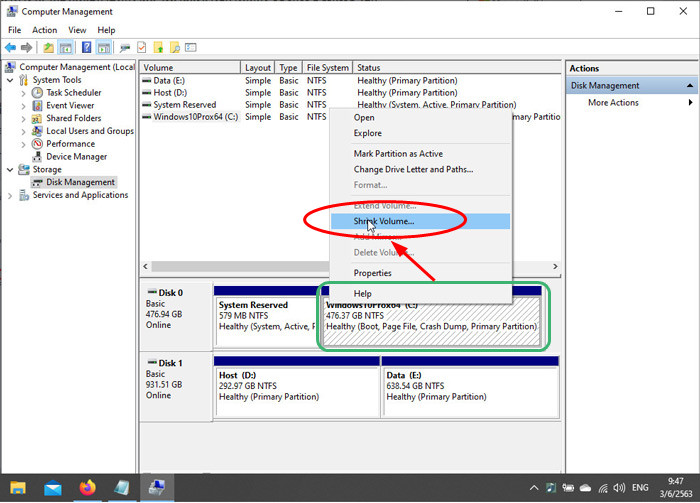Viewport: 700px width, 503px height.
Task: Expand the Local Users and Groups arrow
Action: pos(23,132)
